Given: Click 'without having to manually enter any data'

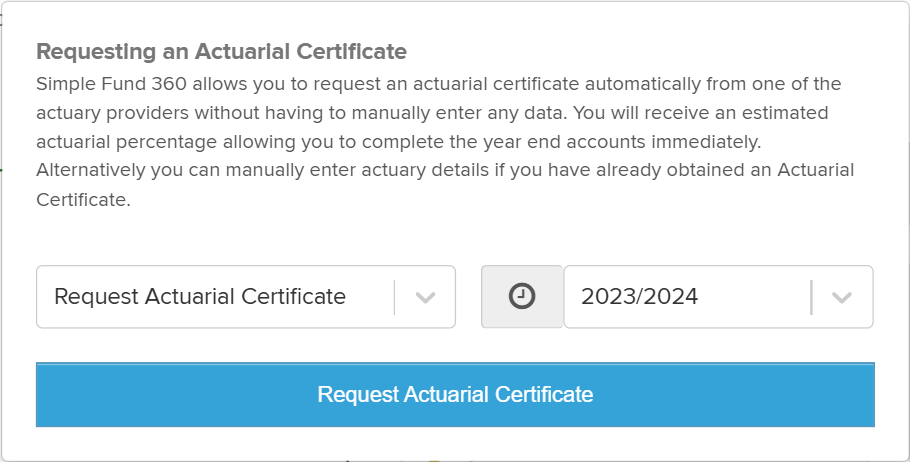Looking at the screenshot, I should tap(380, 113).
